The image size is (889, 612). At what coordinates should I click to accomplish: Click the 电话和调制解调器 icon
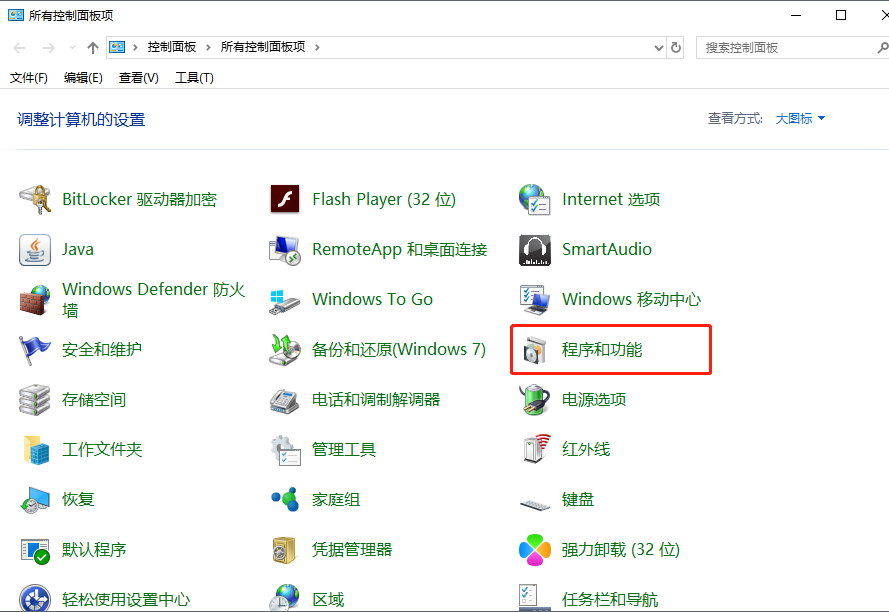[x=285, y=401]
